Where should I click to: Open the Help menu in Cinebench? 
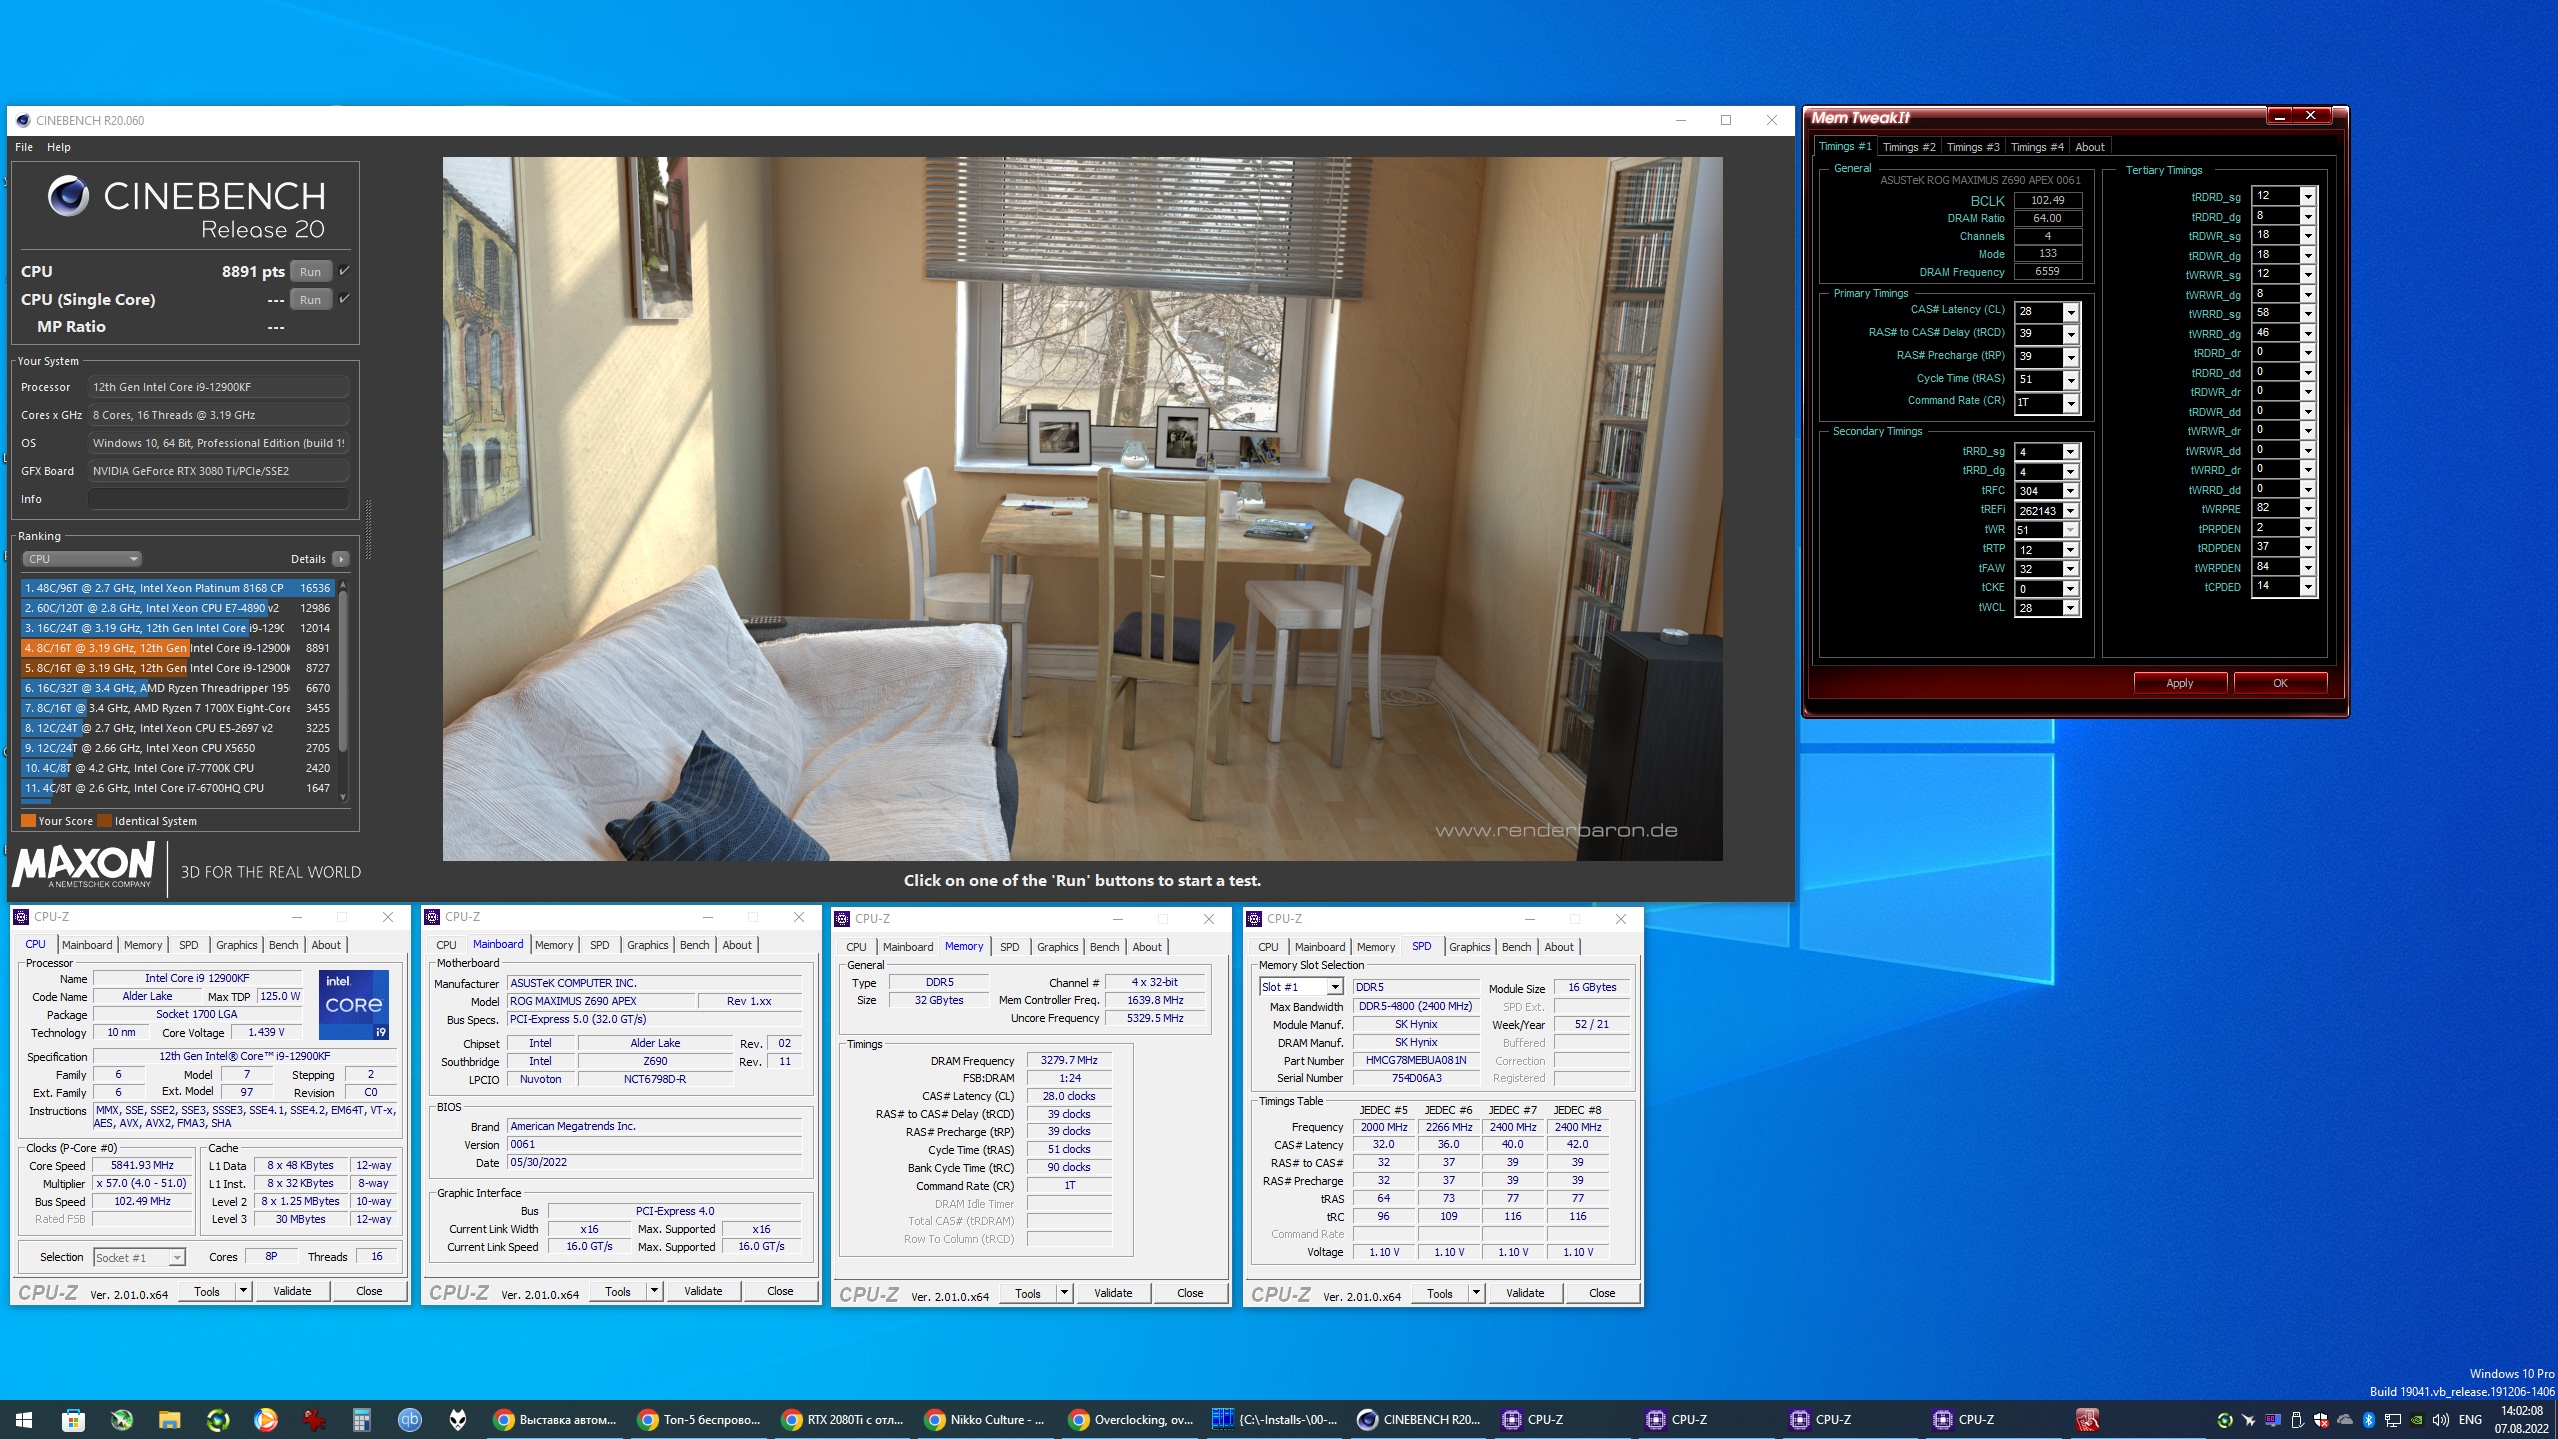[x=59, y=147]
